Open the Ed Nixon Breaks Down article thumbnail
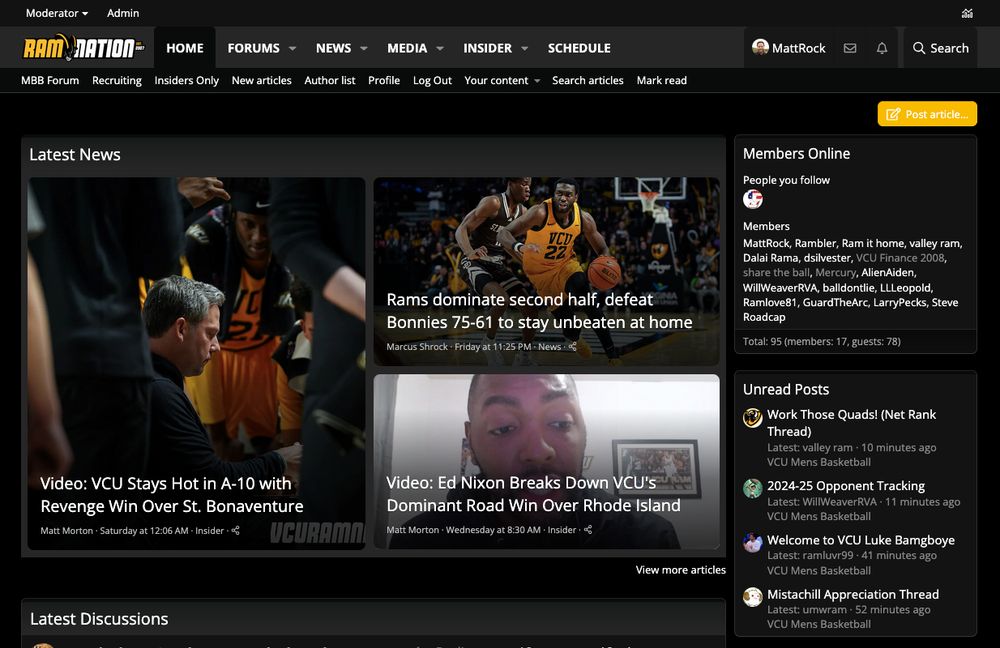The height and width of the screenshot is (648, 1000). (x=547, y=462)
